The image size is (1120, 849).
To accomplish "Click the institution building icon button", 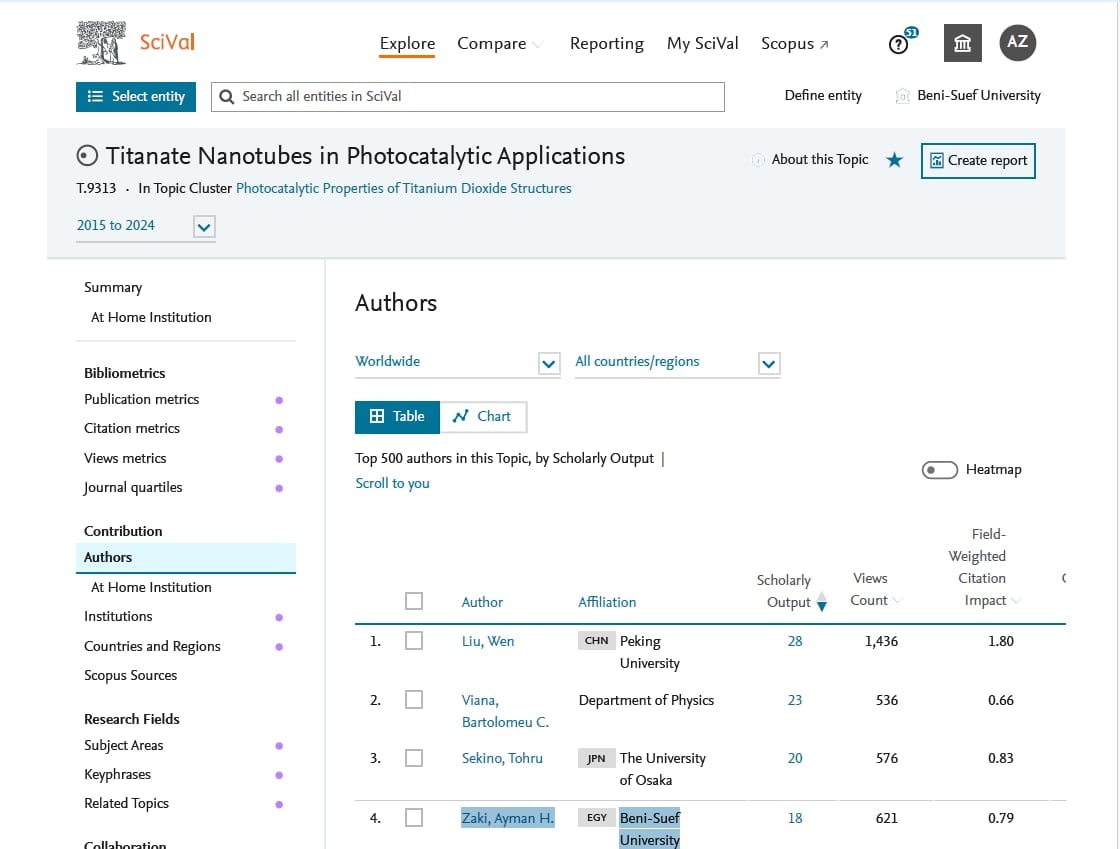I will pyautogui.click(x=962, y=44).
